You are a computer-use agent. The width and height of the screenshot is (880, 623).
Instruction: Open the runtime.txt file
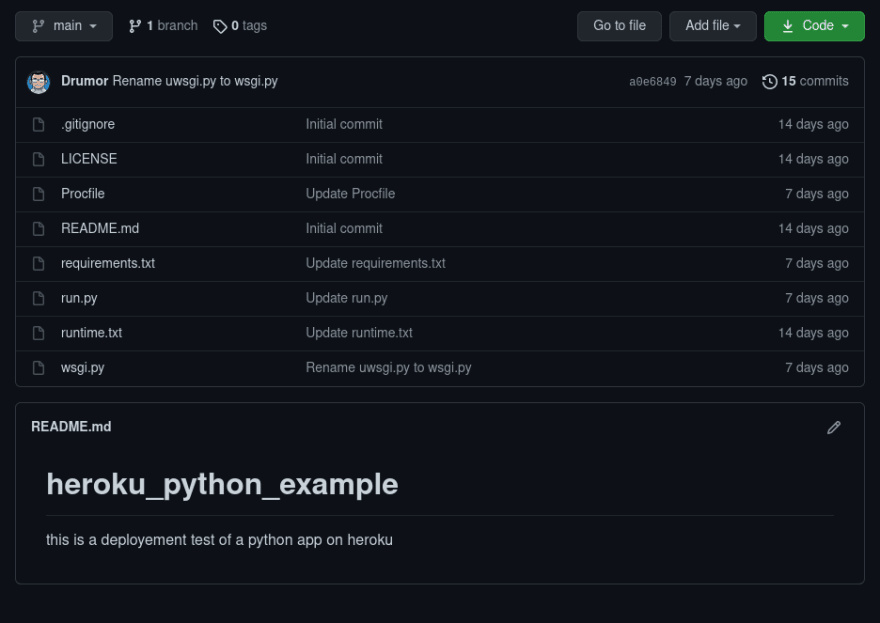[91, 333]
